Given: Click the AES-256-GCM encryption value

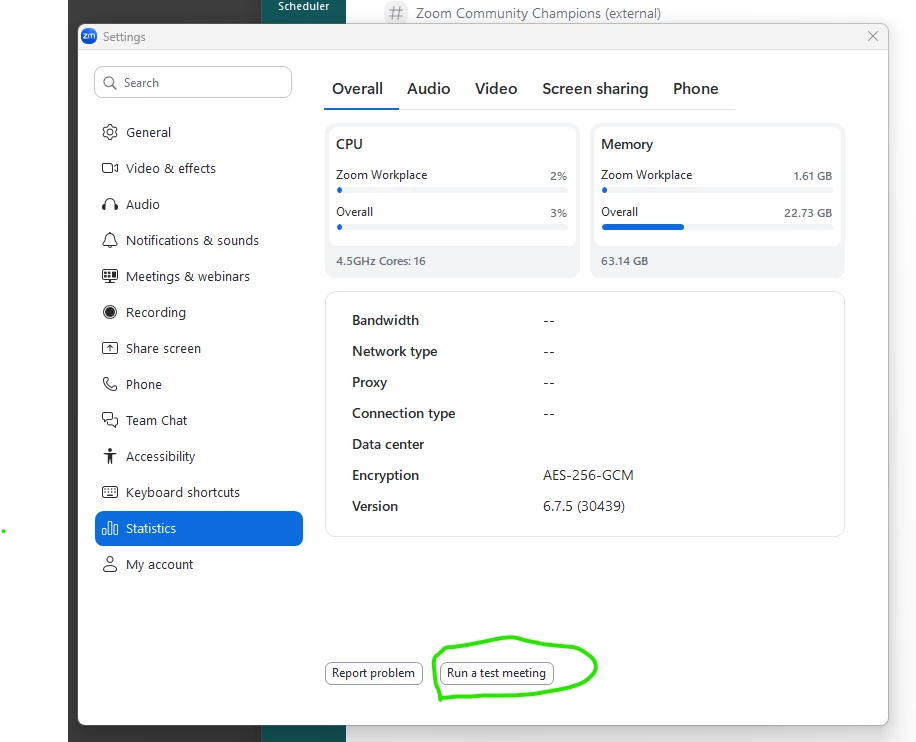Looking at the screenshot, I should click(x=588, y=476).
